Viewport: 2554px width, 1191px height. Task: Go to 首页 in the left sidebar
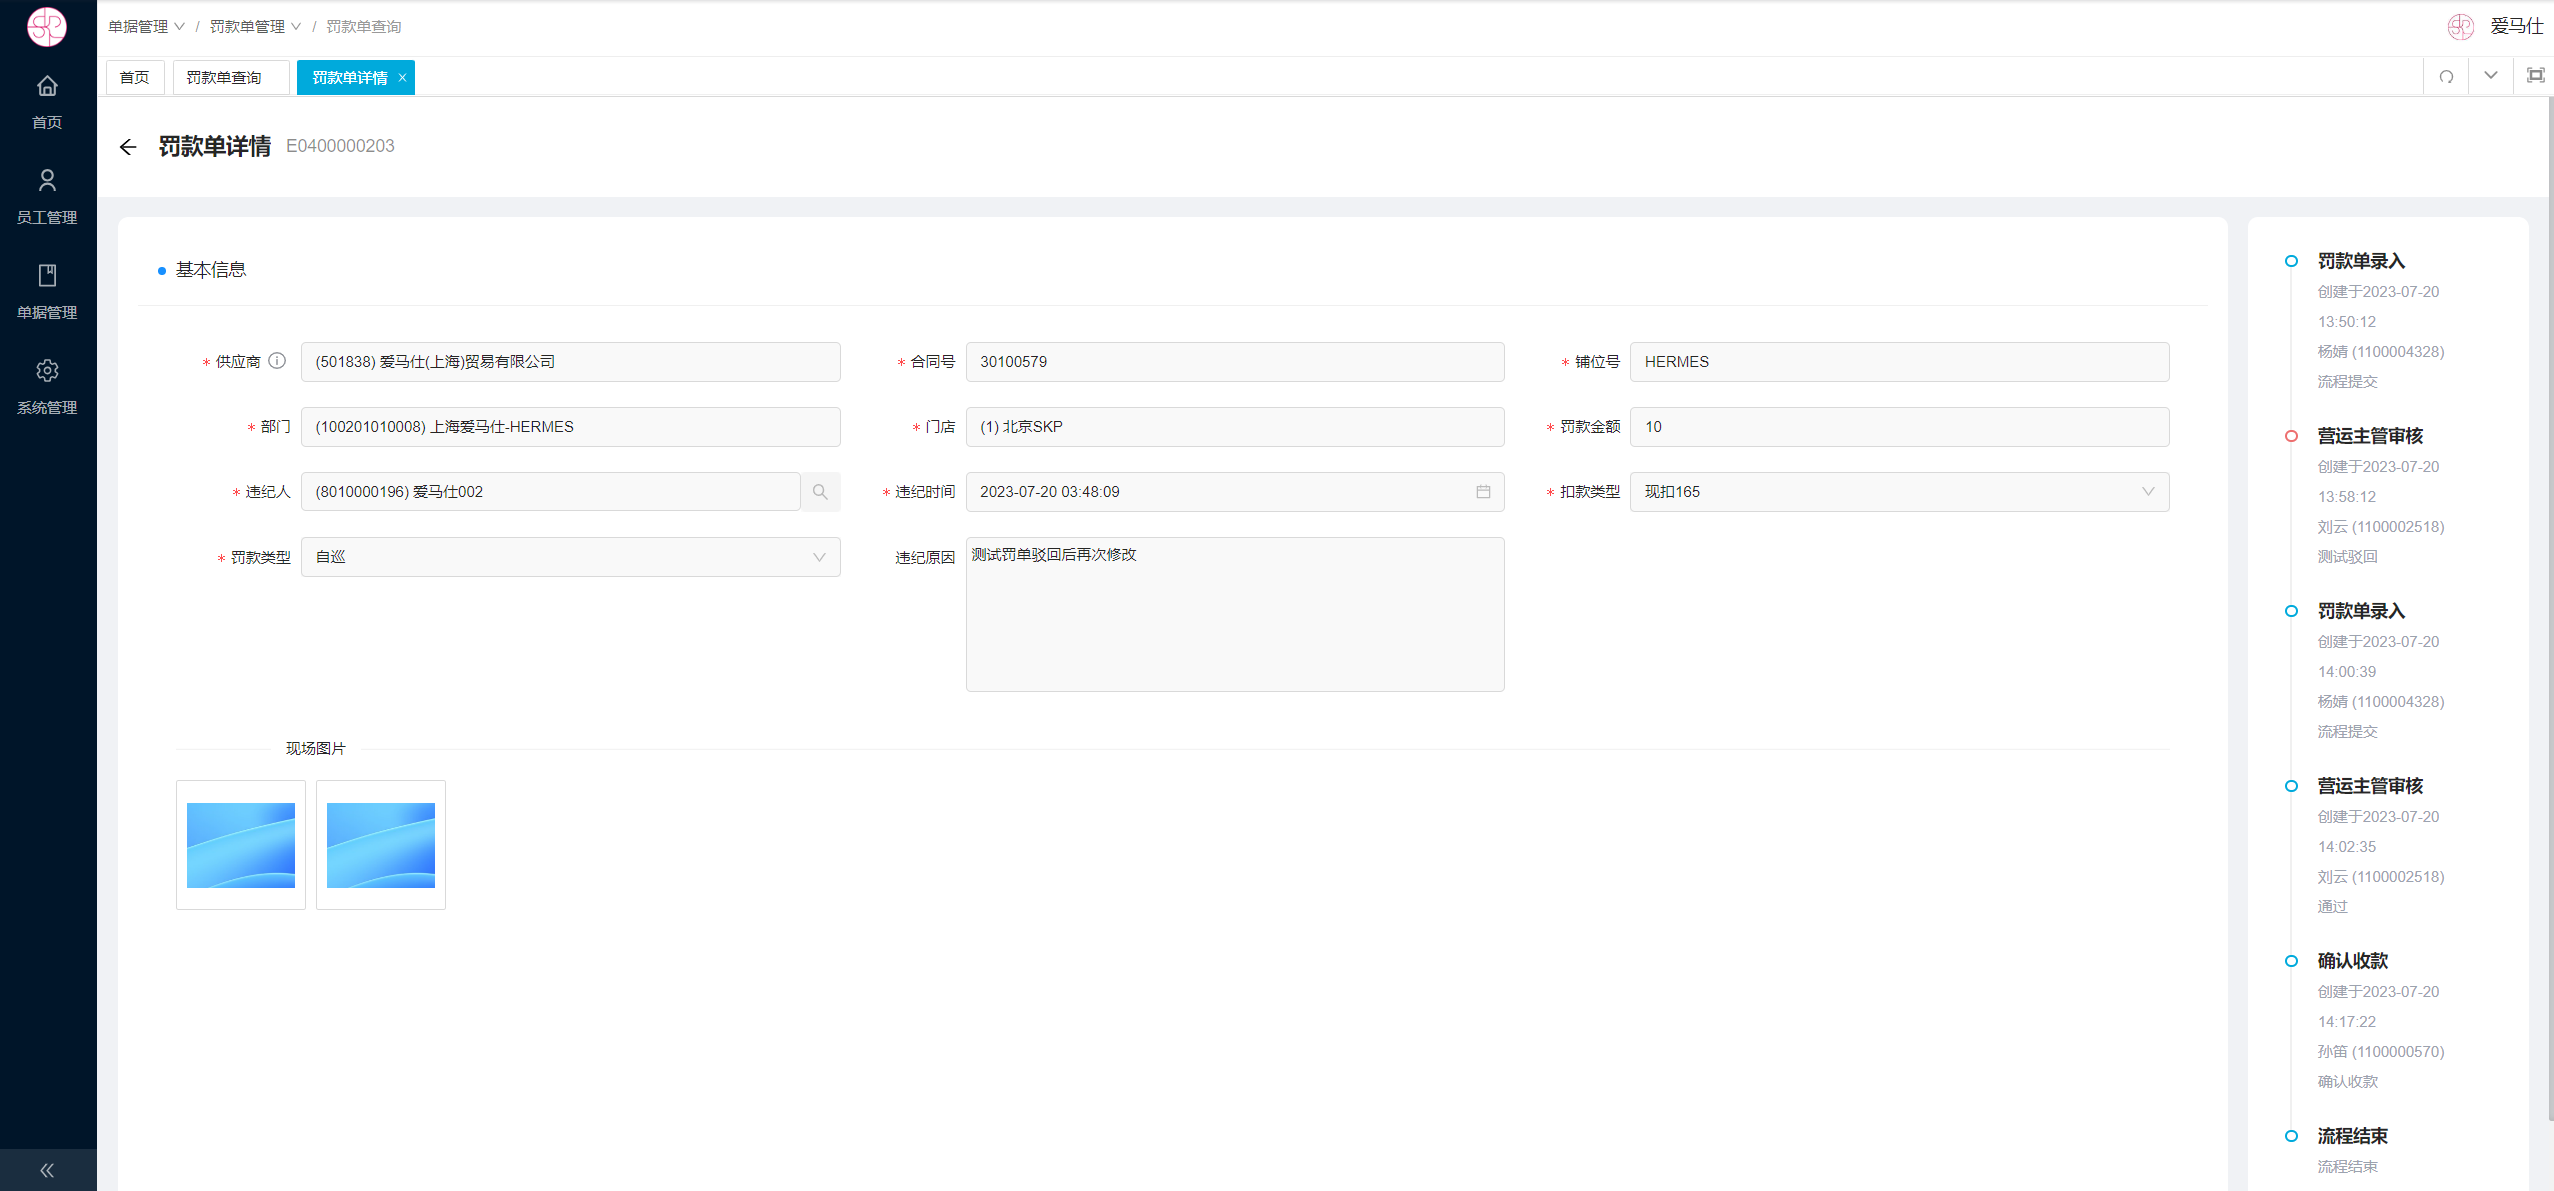tap(47, 102)
